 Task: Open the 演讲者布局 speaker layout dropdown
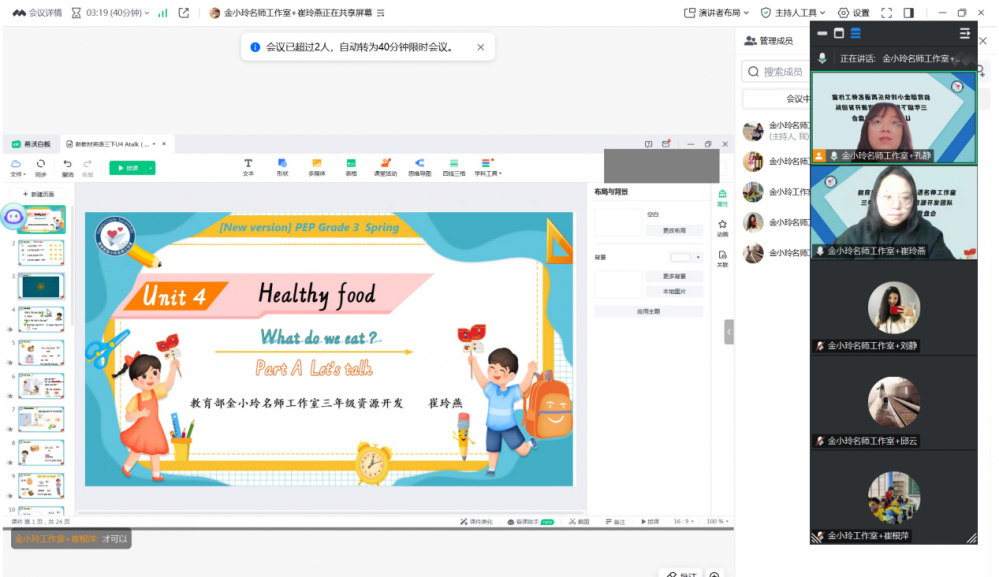pyautogui.click(x=716, y=13)
